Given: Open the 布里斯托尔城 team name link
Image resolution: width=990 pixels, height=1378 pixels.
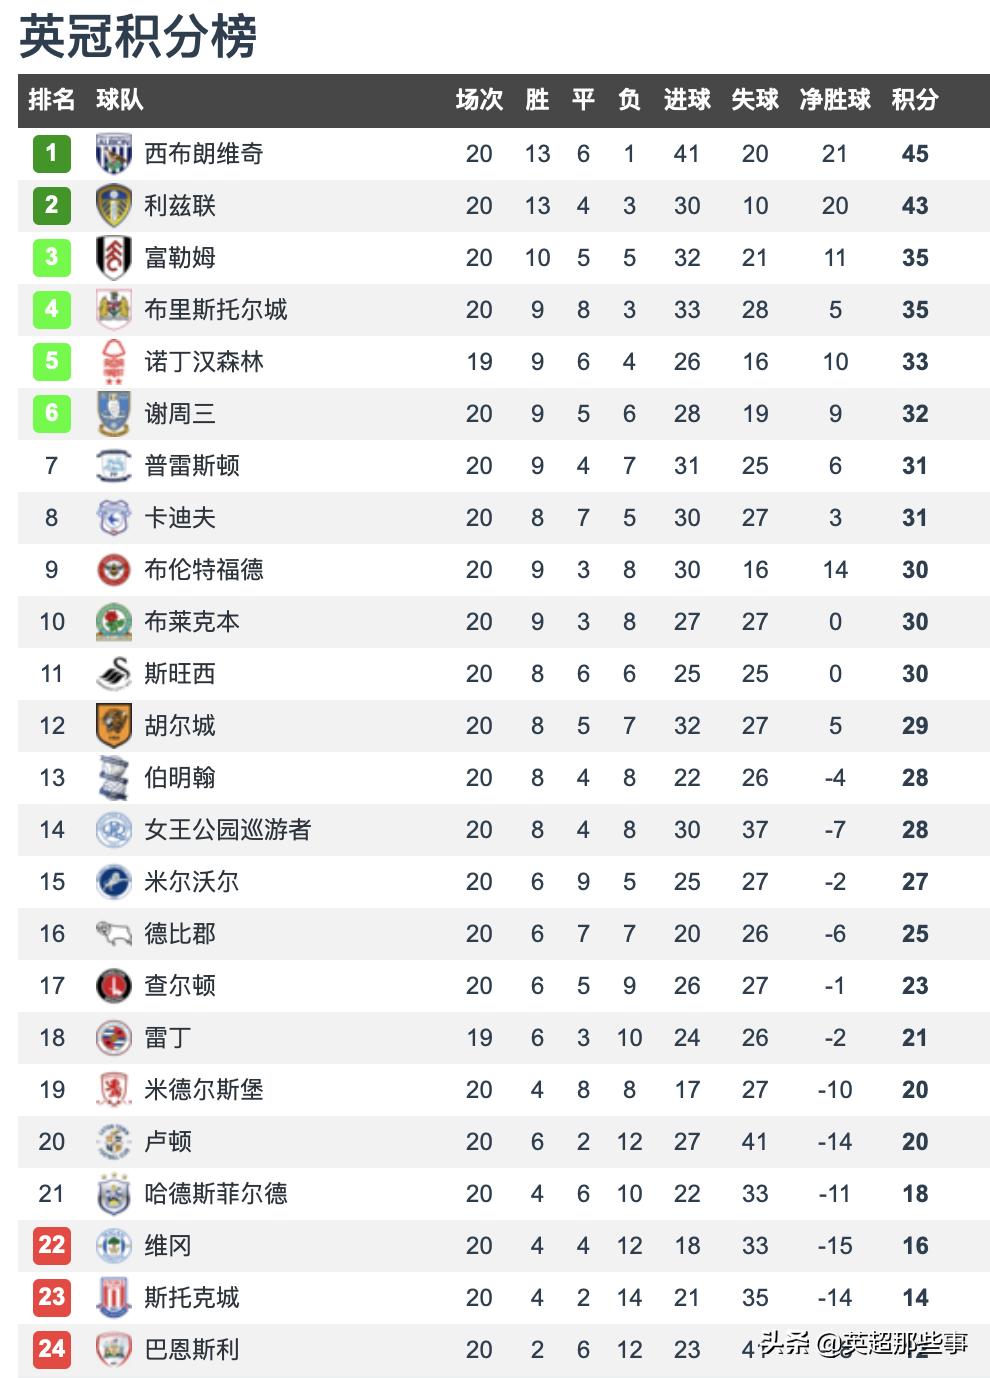Looking at the screenshot, I should click(x=216, y=310).
